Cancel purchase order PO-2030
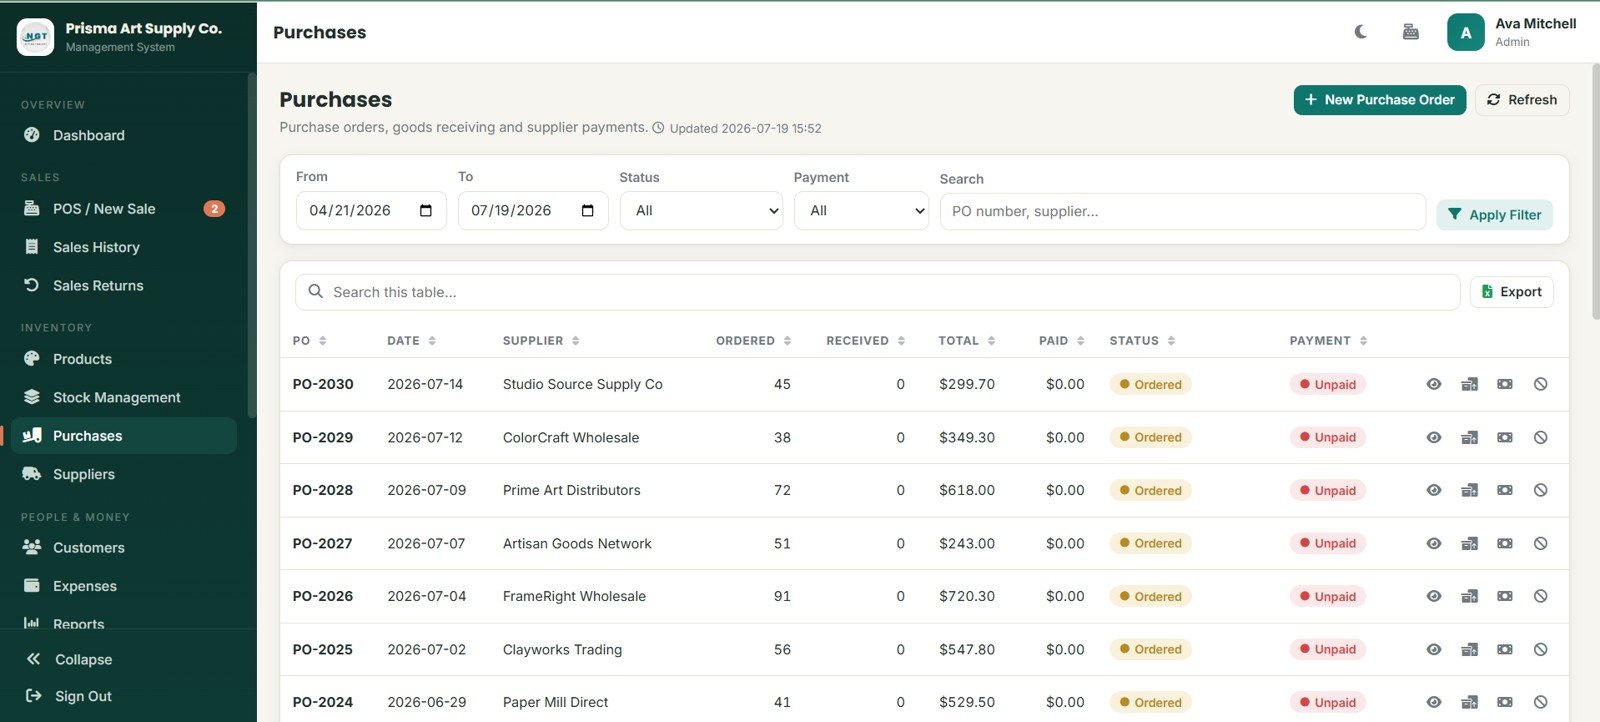1600x722 pixels. pyautogui.click(x=1541, y=384)
